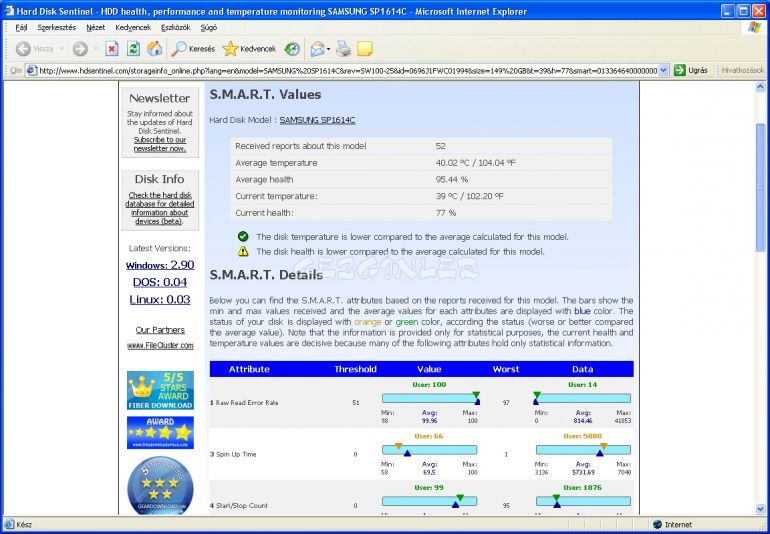Click the Ugrás go button
The width and height of the screenshot is (770, 534).
[691, 71]
